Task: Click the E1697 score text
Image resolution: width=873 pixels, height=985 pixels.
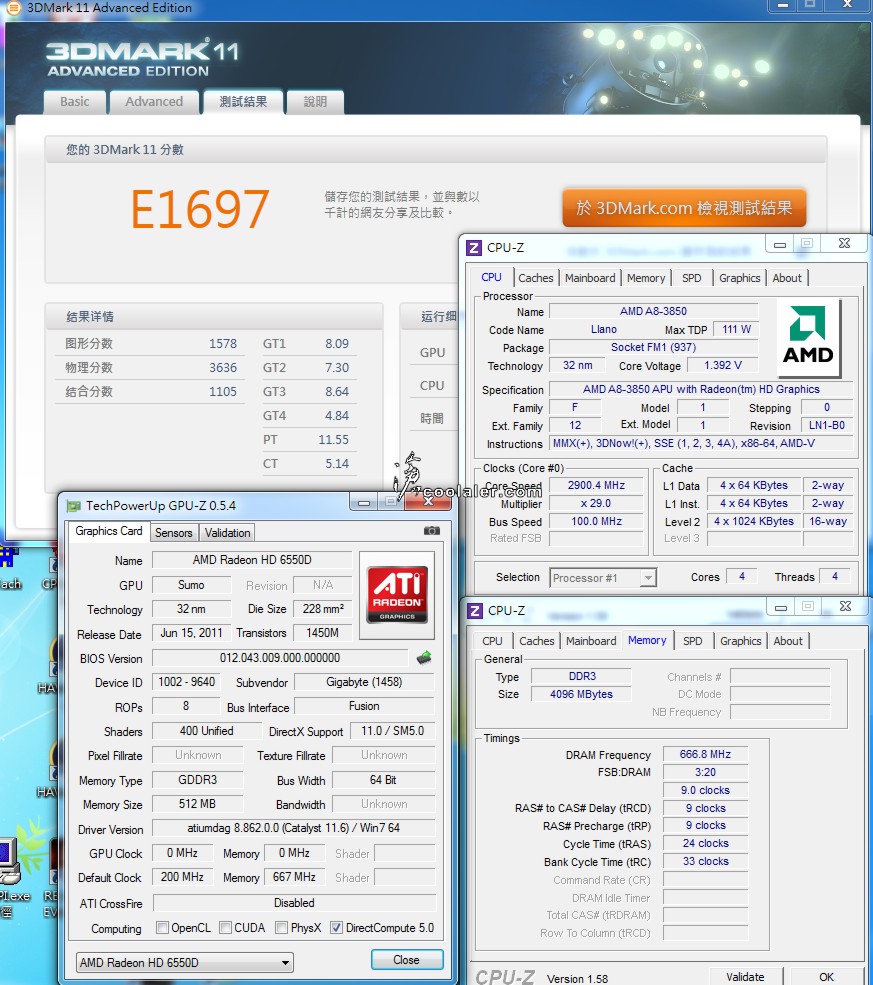Action: pyautogui.click(x=200, y=209)
